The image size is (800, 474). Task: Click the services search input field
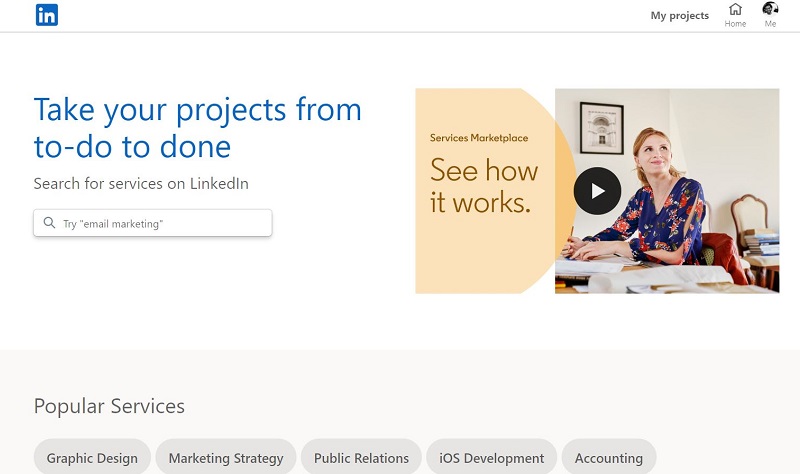coord(153,223)
